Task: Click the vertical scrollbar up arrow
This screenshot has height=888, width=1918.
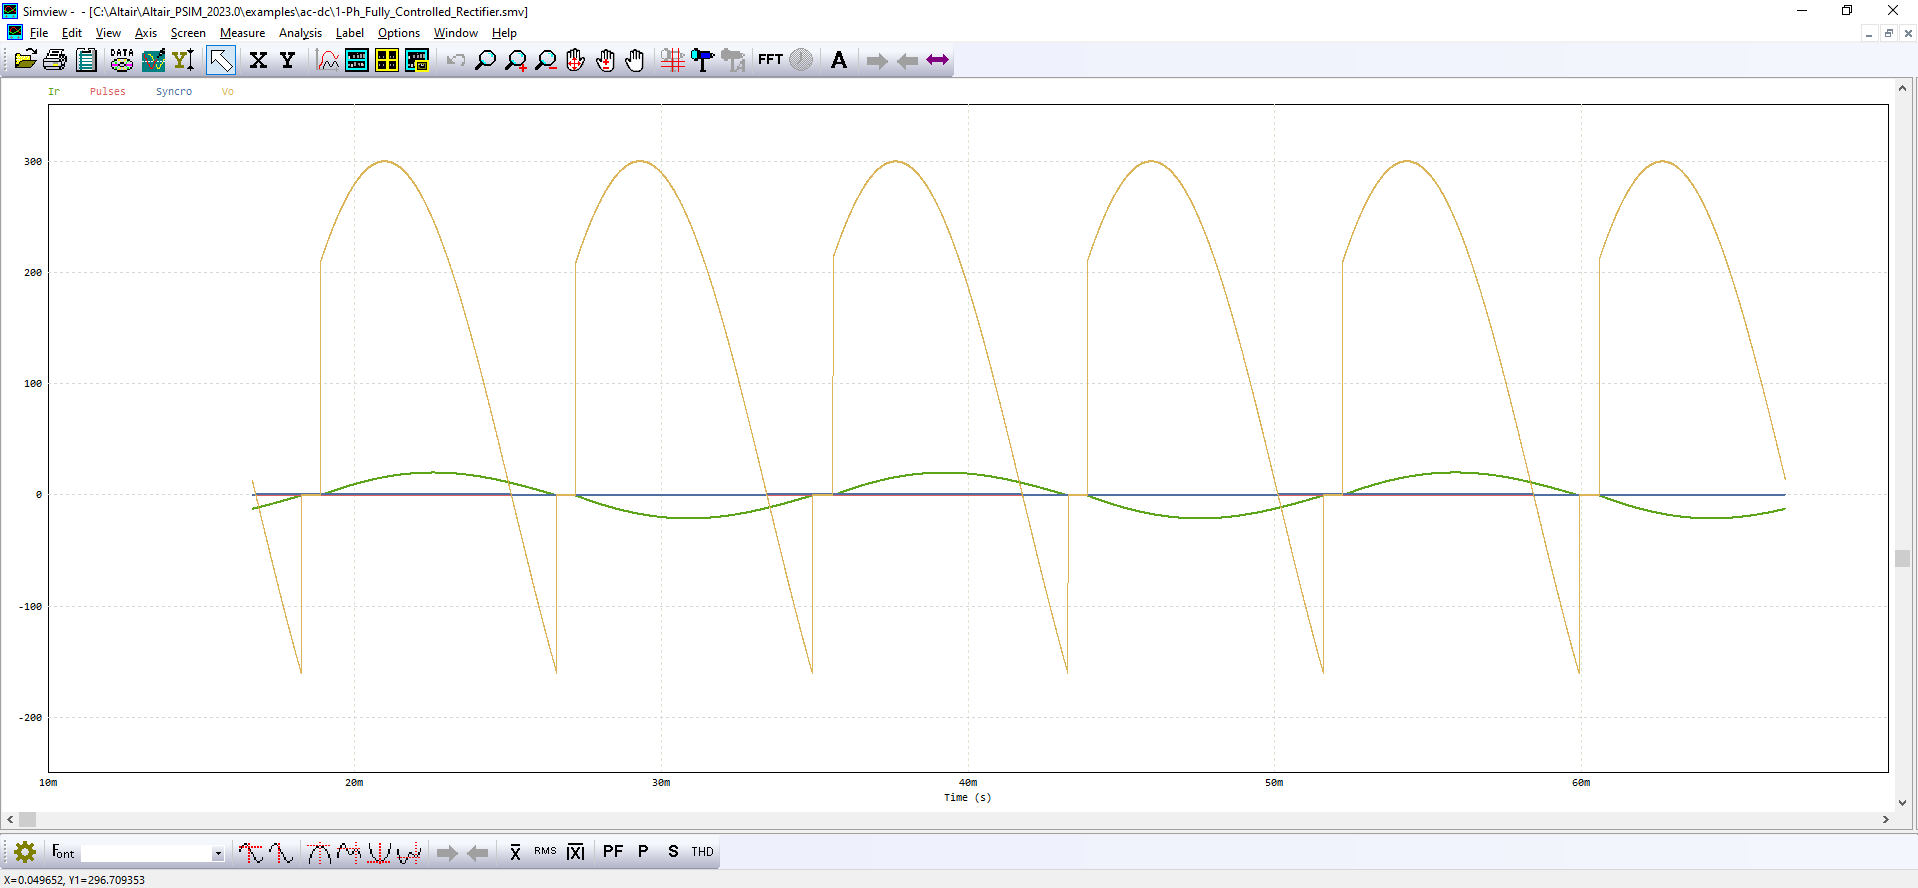Action: [1902, 88]
